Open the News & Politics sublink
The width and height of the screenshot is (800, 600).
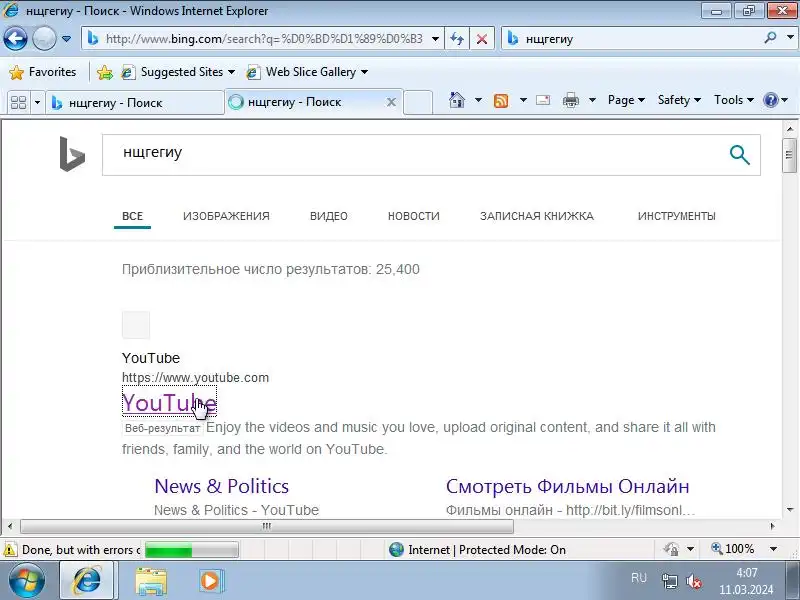(x=221, y=486)
